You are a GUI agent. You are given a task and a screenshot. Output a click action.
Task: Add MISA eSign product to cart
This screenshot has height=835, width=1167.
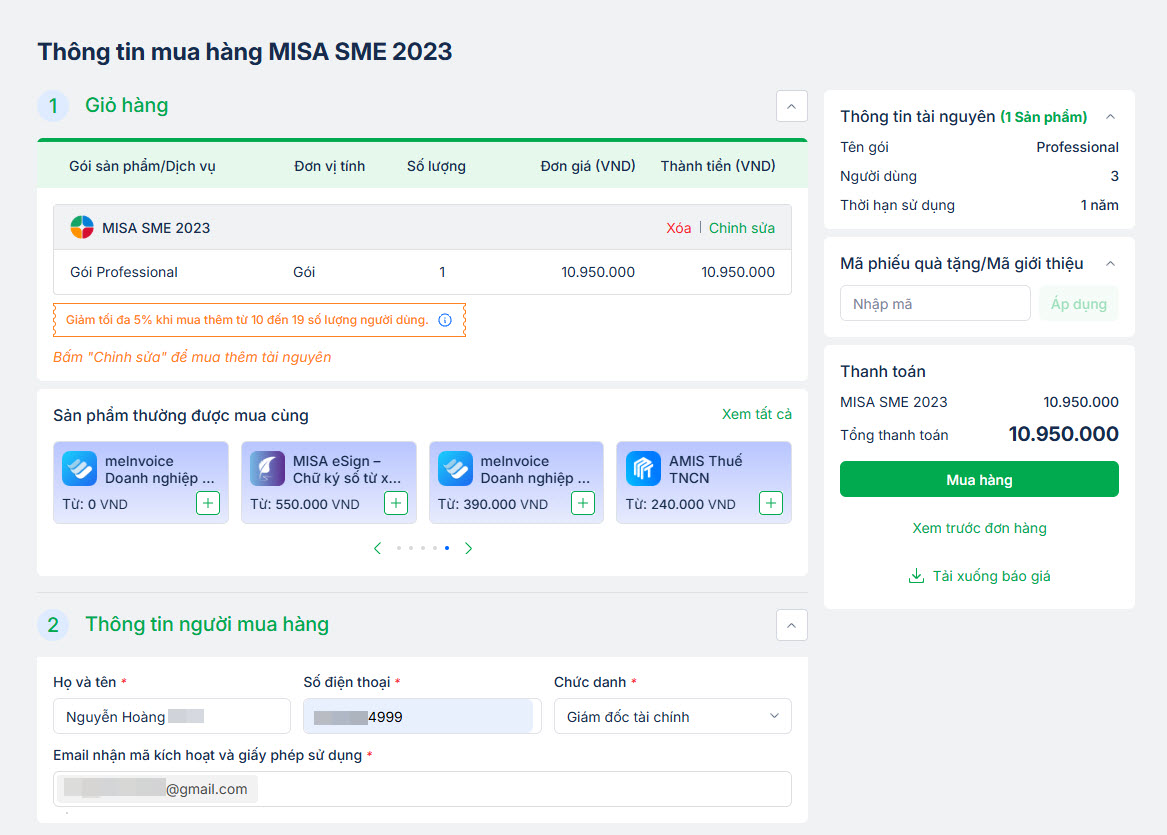[396, 503]
